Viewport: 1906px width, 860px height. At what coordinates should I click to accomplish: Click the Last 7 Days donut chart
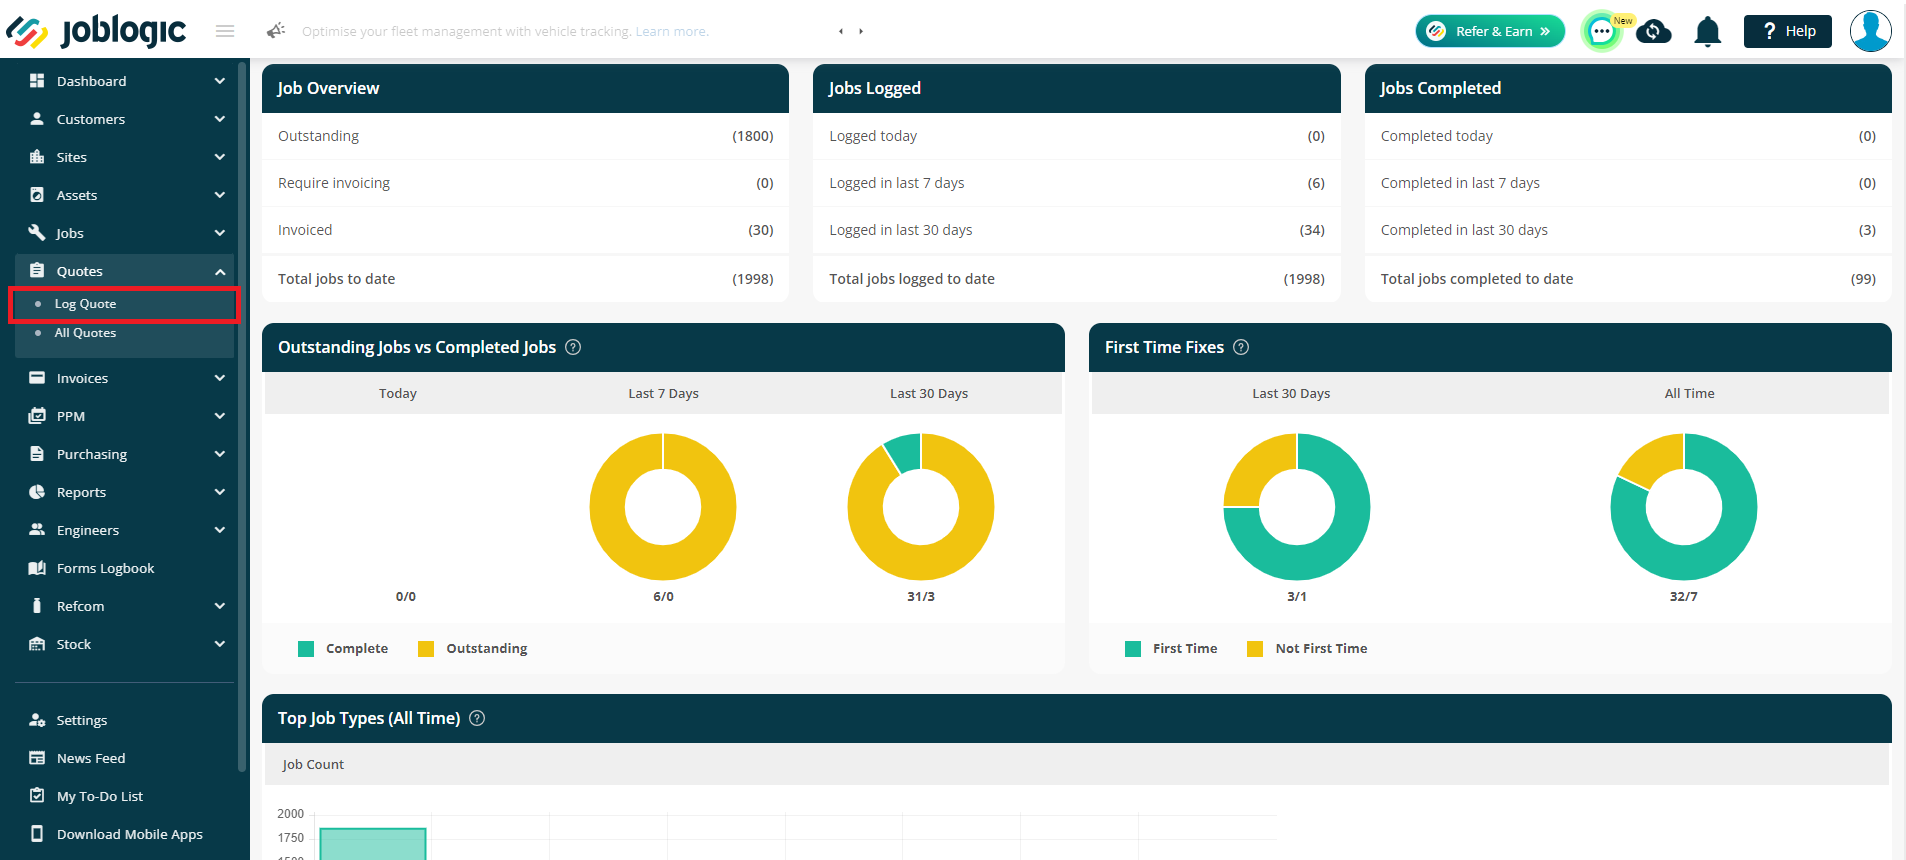[663, 506]
